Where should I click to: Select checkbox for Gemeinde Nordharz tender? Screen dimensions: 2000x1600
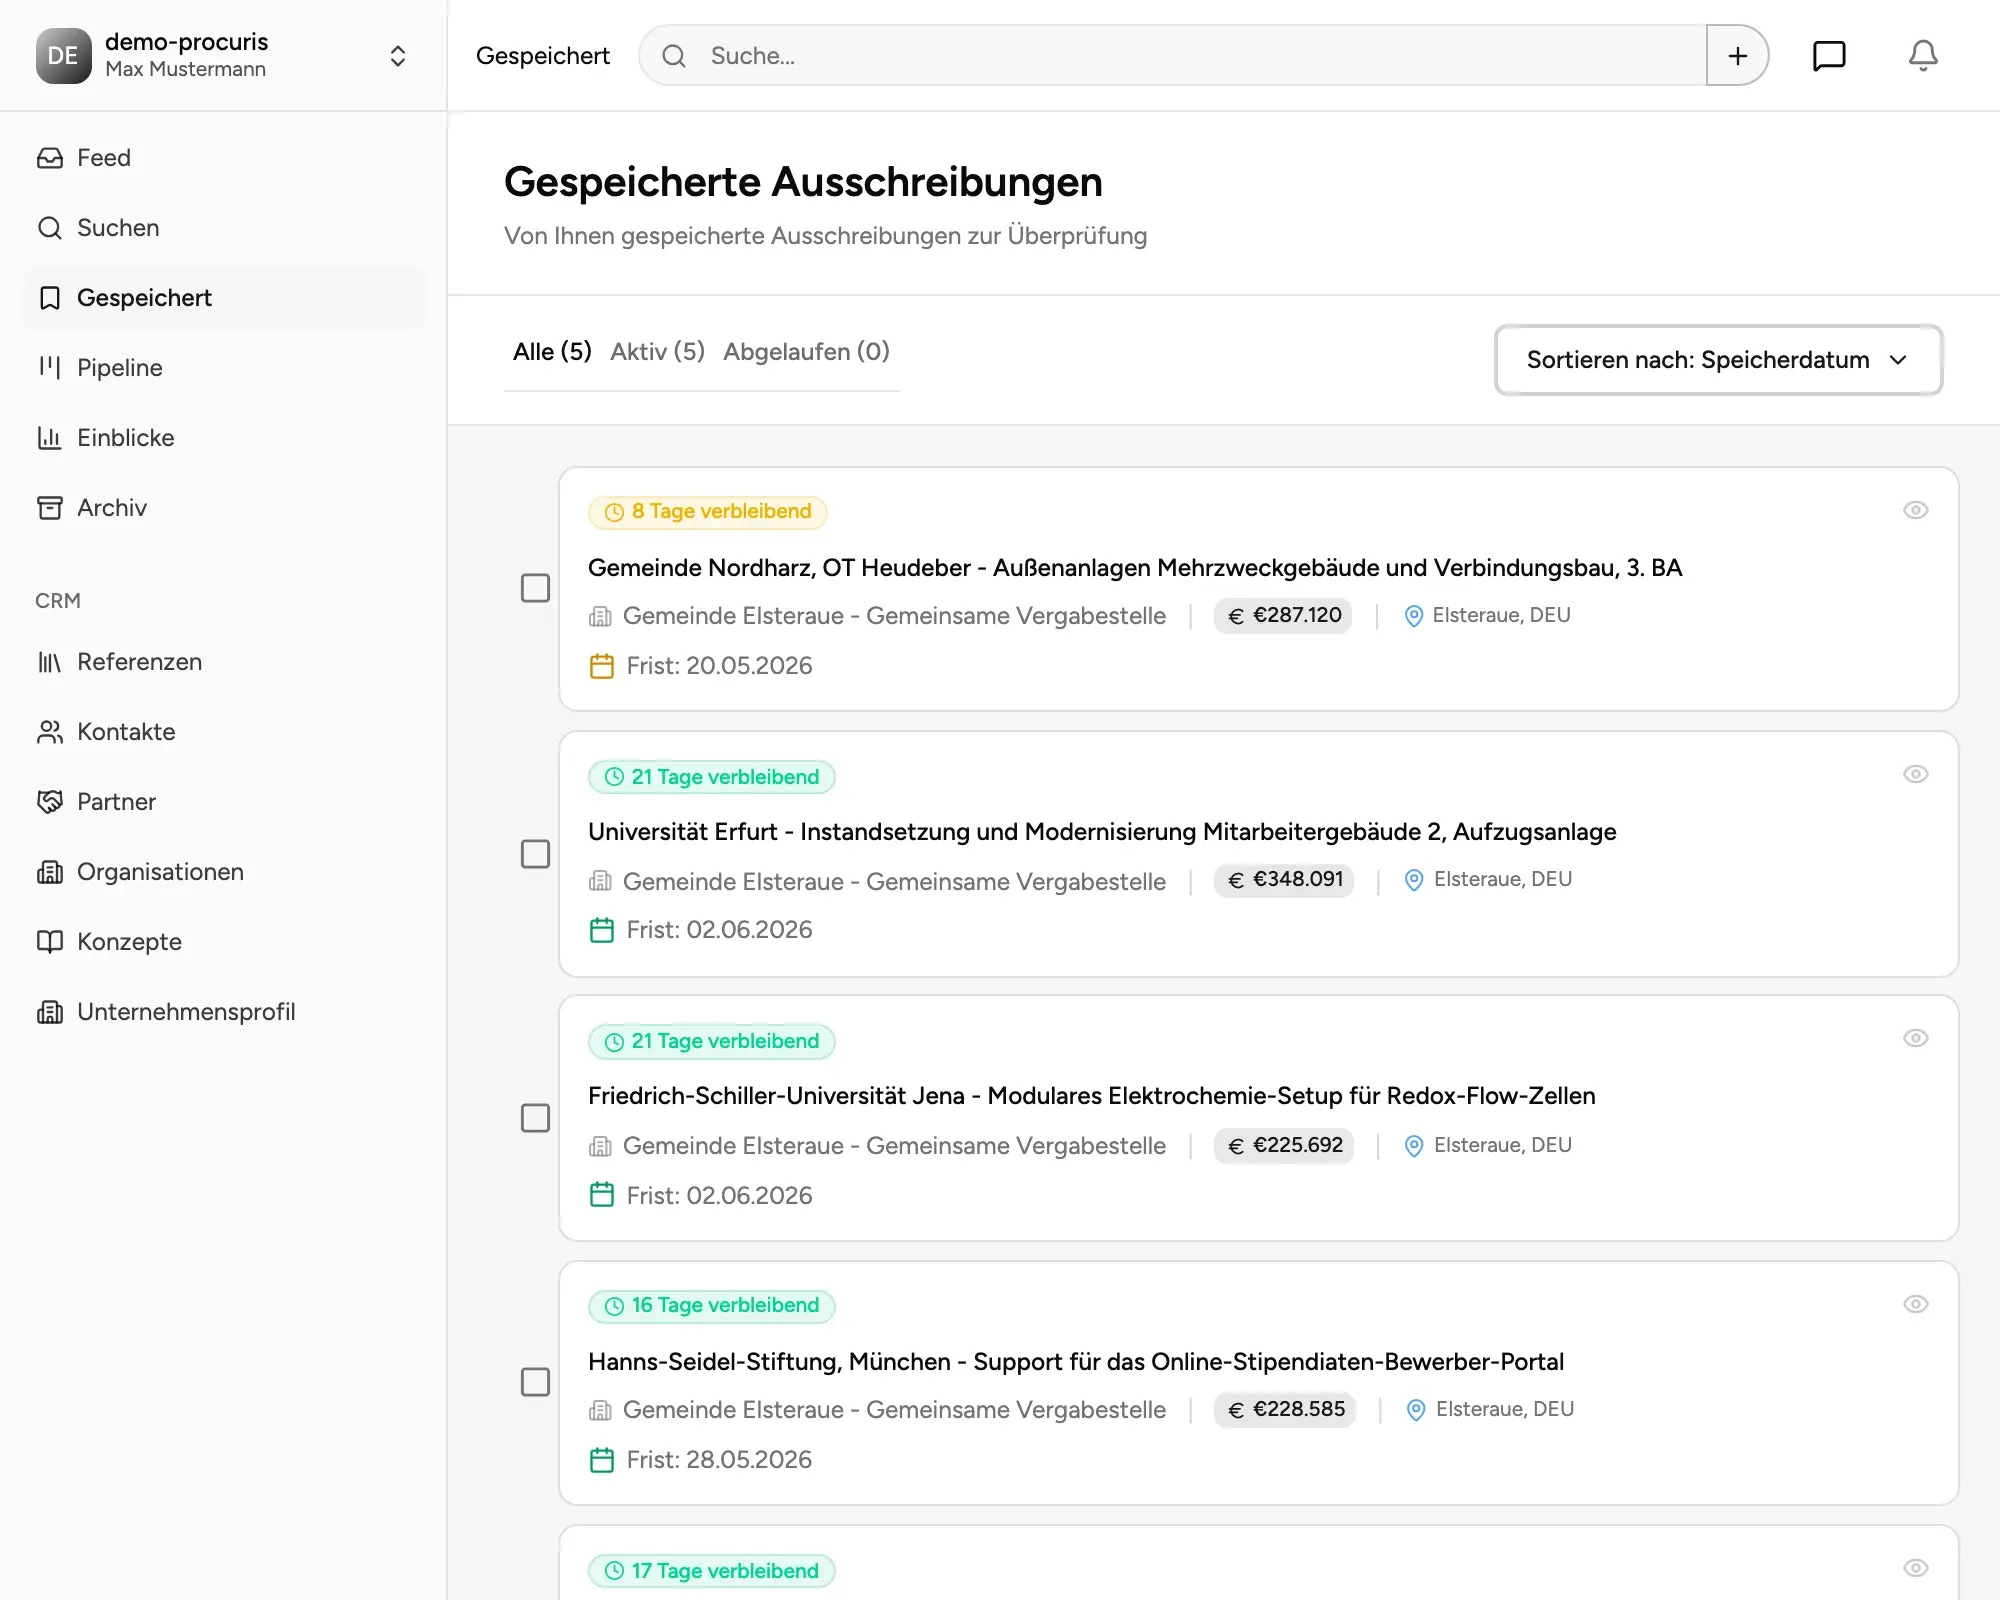[536, 588]
